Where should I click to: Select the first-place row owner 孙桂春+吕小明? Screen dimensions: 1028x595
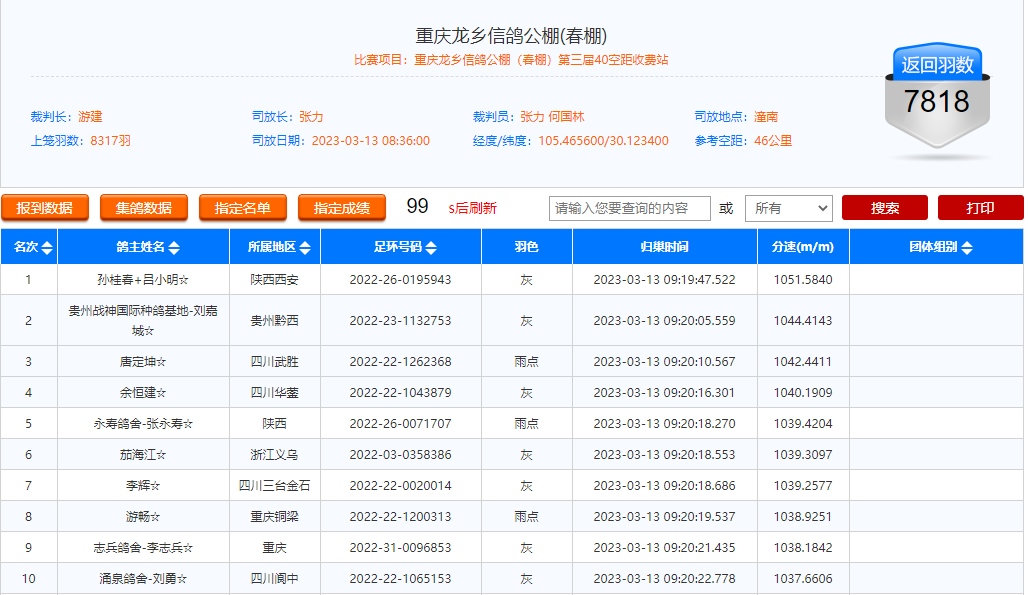click(x=142, y=280)
